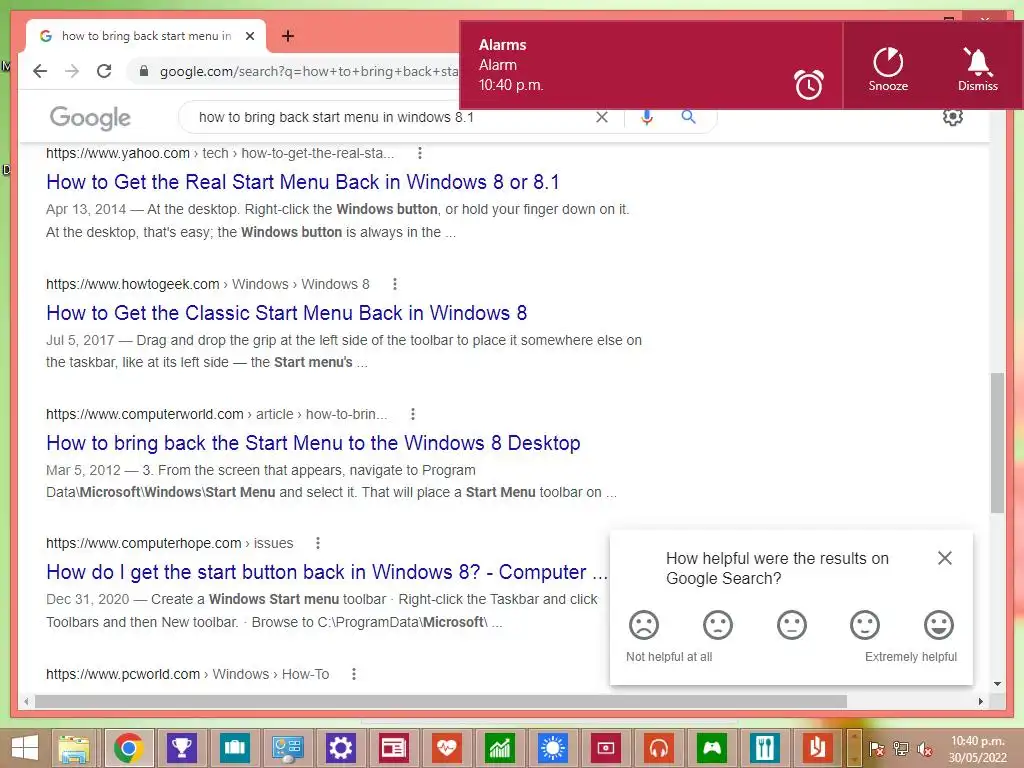Select the slightly smiling face rating
1024x768 pixels.
pyautogui.click(x=865, y=625)
